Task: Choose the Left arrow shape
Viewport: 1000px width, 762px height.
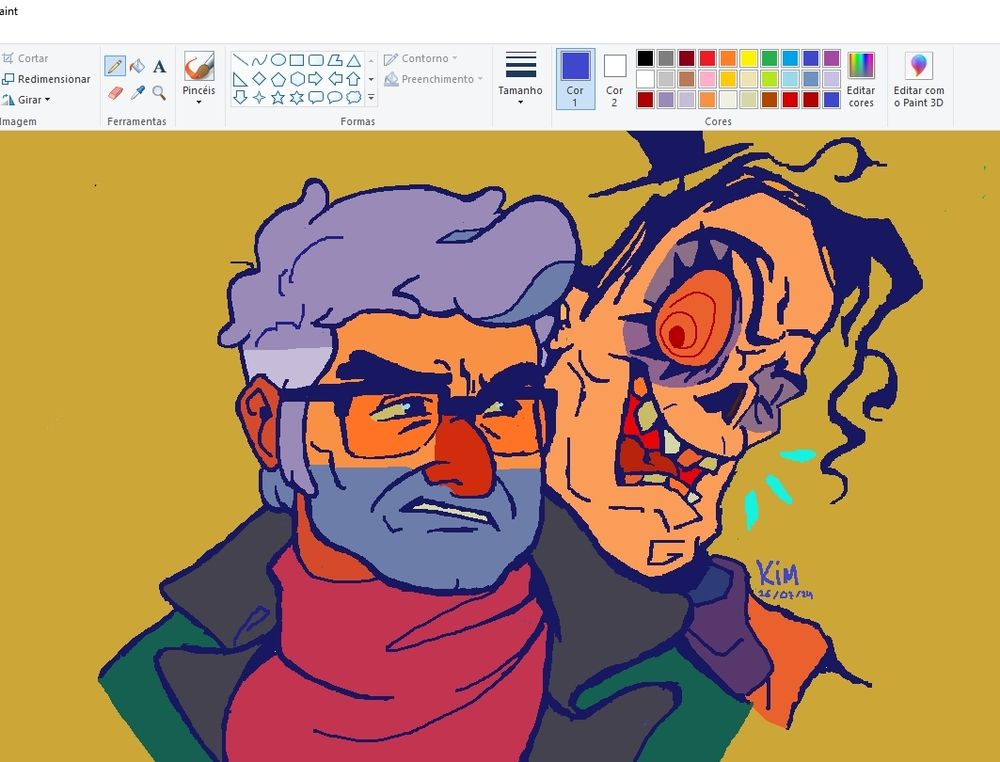Action: (335, 79)
